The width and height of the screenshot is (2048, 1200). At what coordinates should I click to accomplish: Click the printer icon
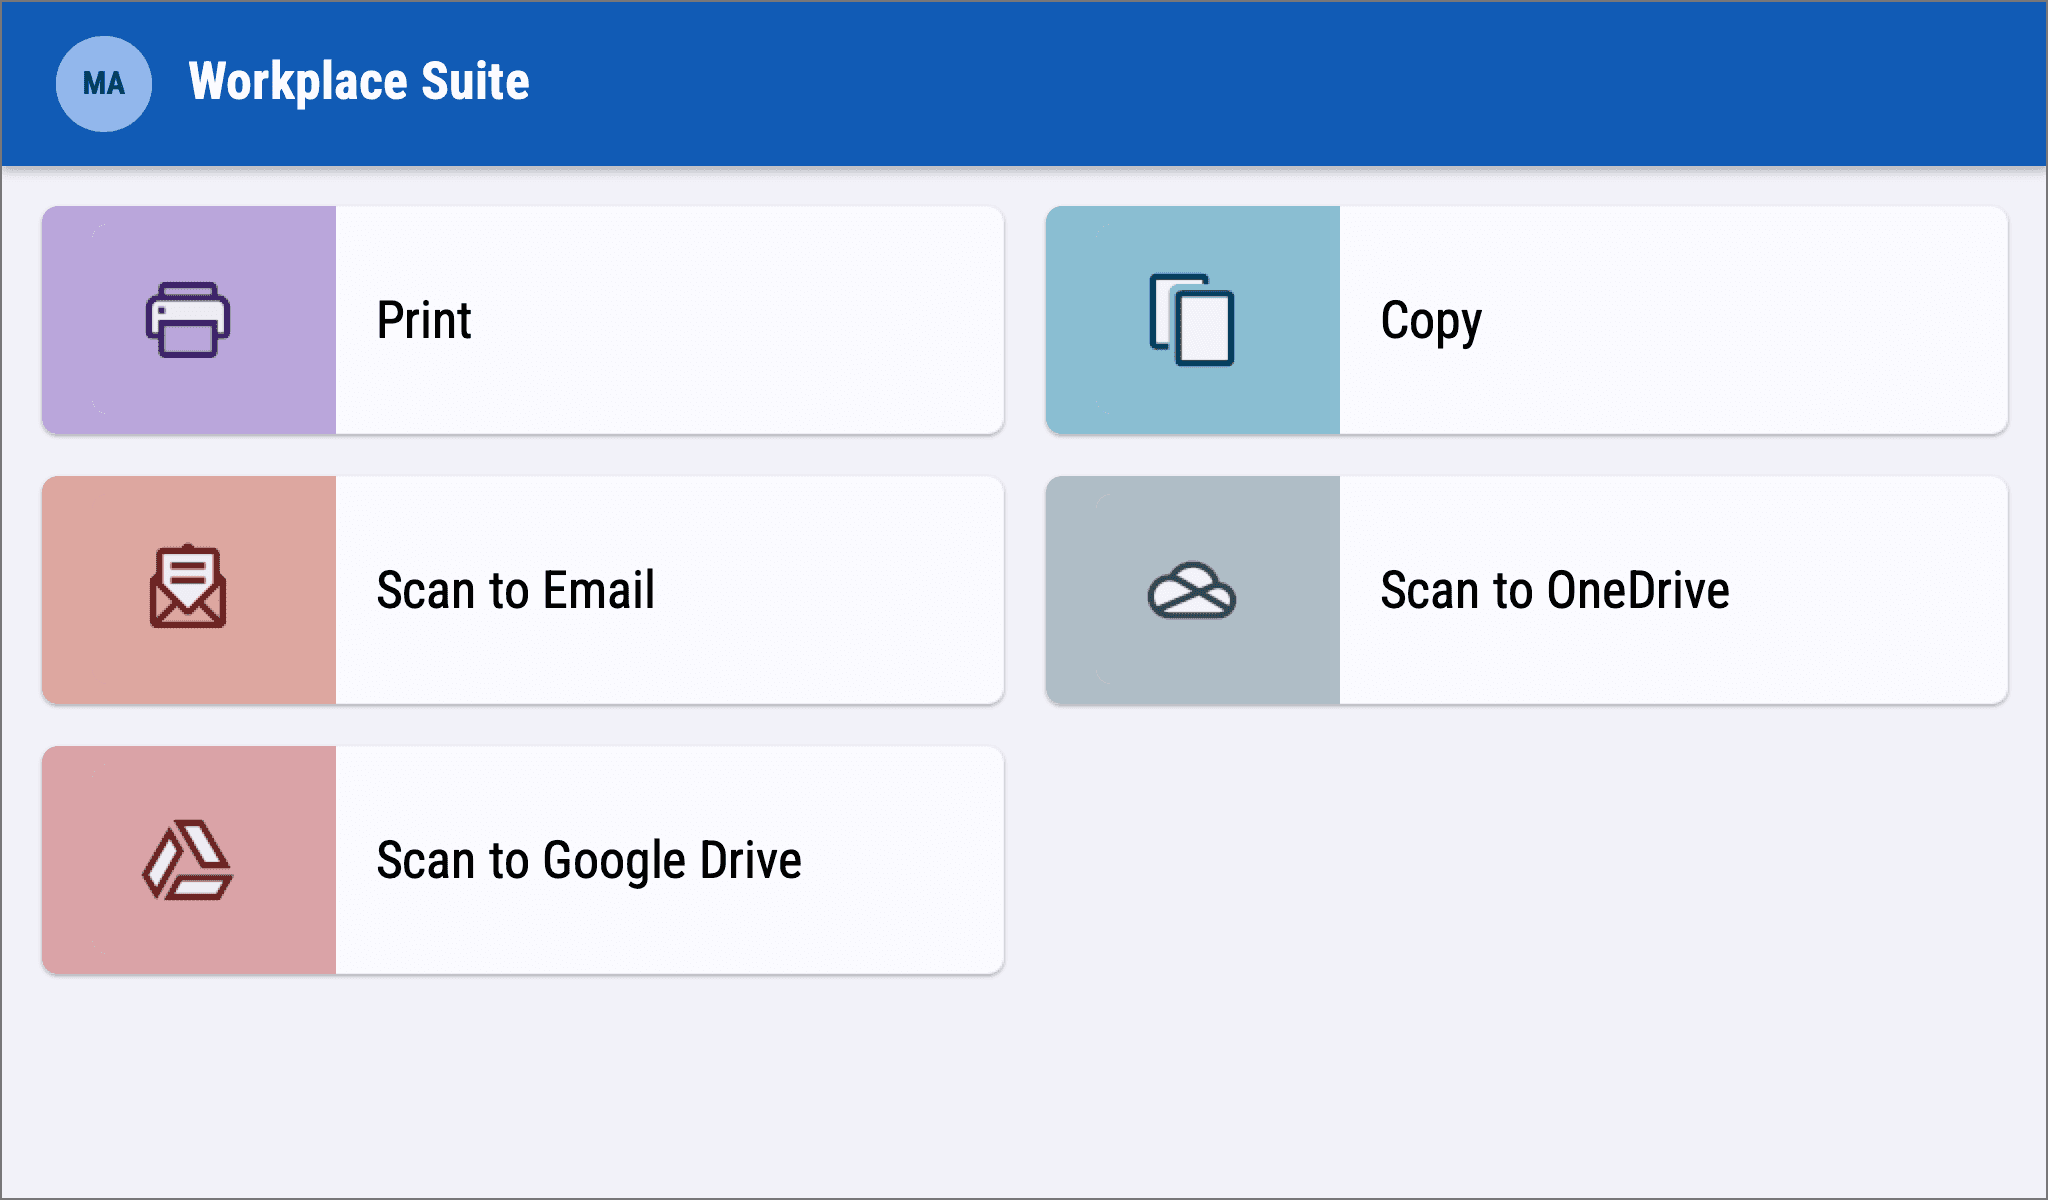[x=188, y=320]
